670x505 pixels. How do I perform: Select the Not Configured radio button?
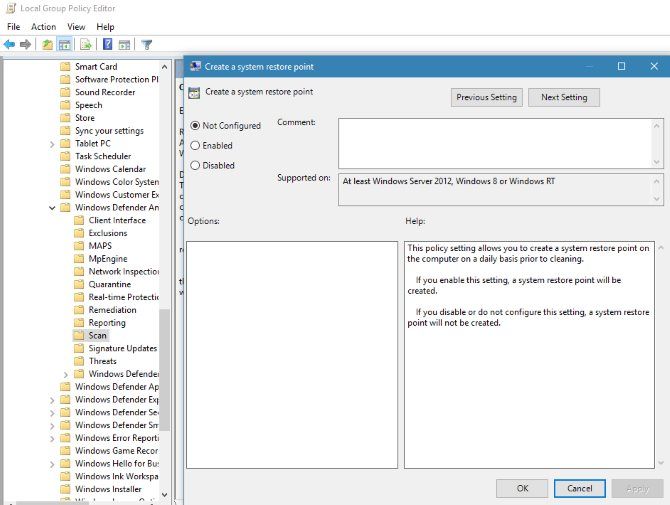[x=195, y=126]
